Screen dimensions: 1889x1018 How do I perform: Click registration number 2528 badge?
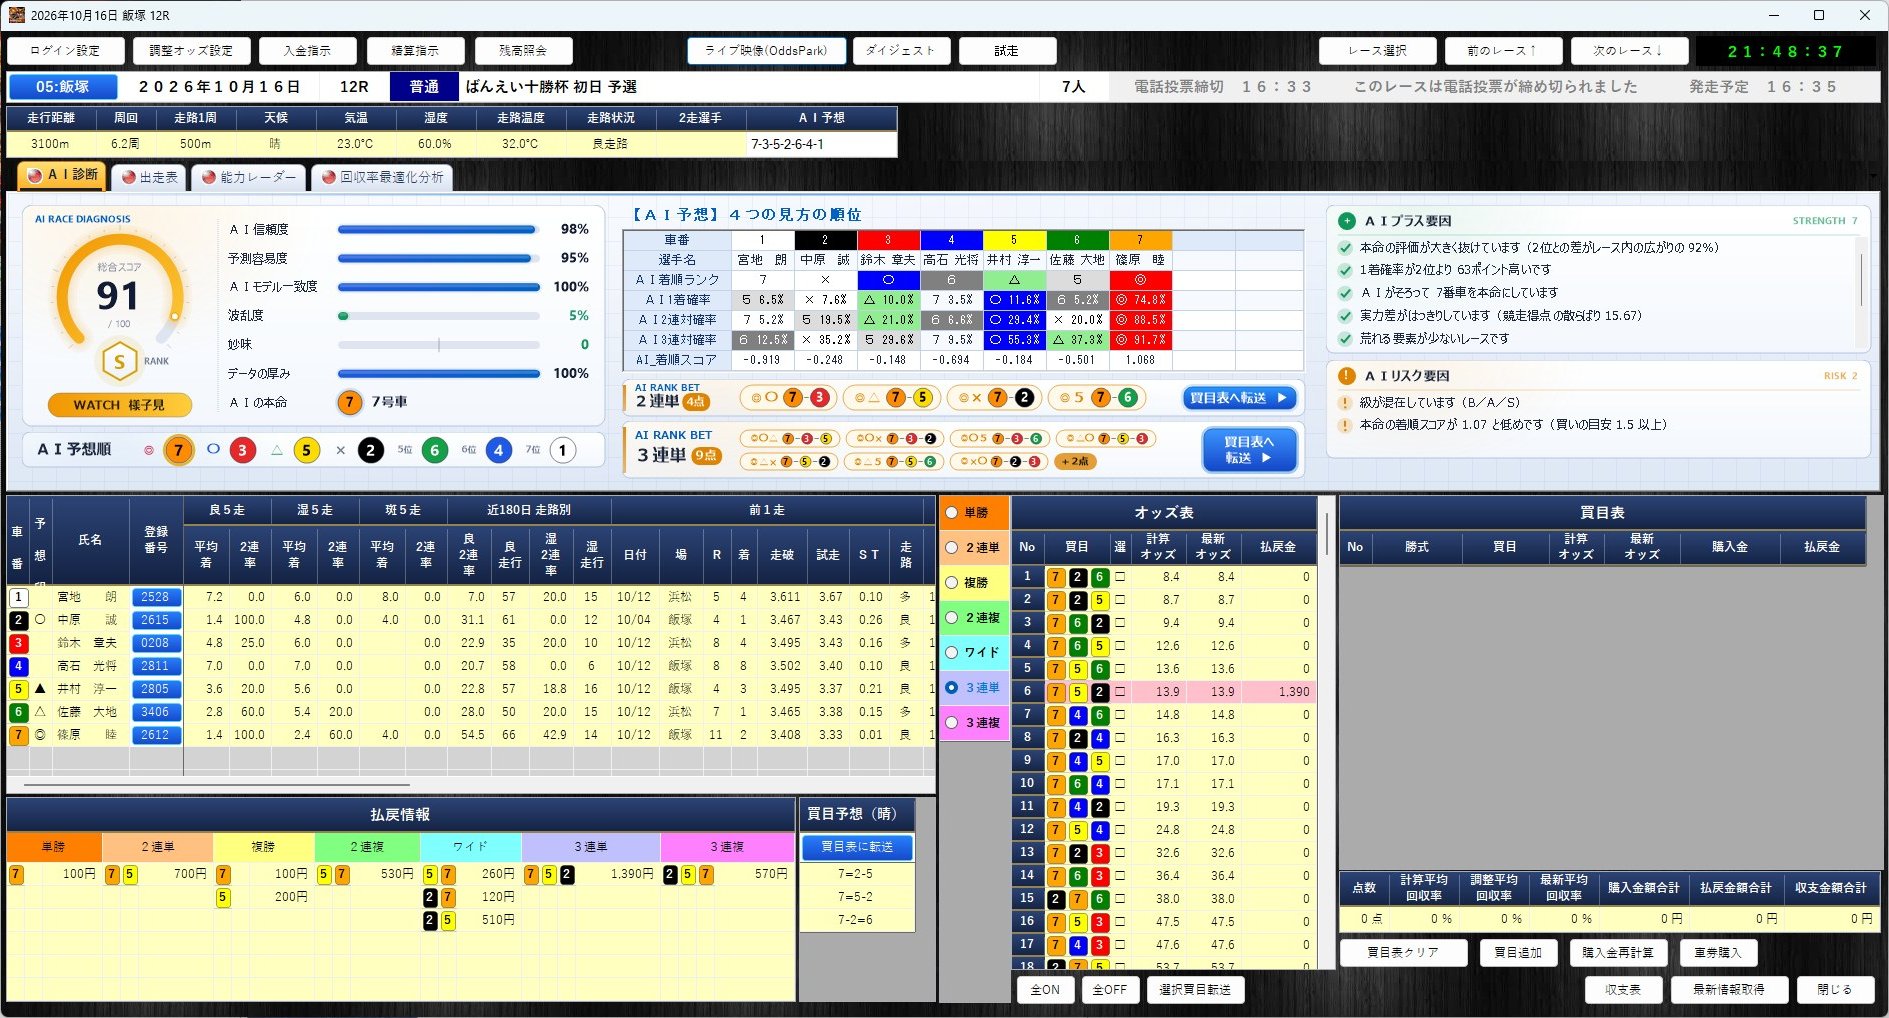point(155,597)
